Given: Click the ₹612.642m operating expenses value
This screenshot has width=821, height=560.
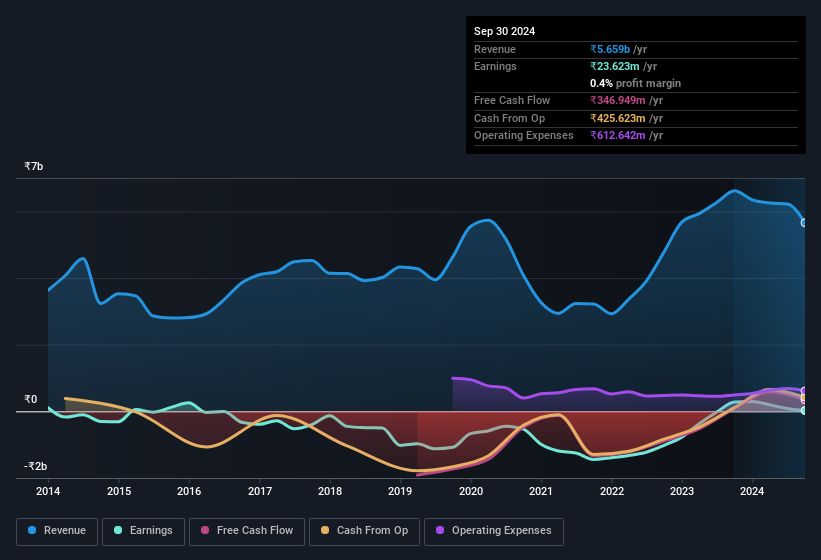Looking at the screenshot, I should (618, 136).
